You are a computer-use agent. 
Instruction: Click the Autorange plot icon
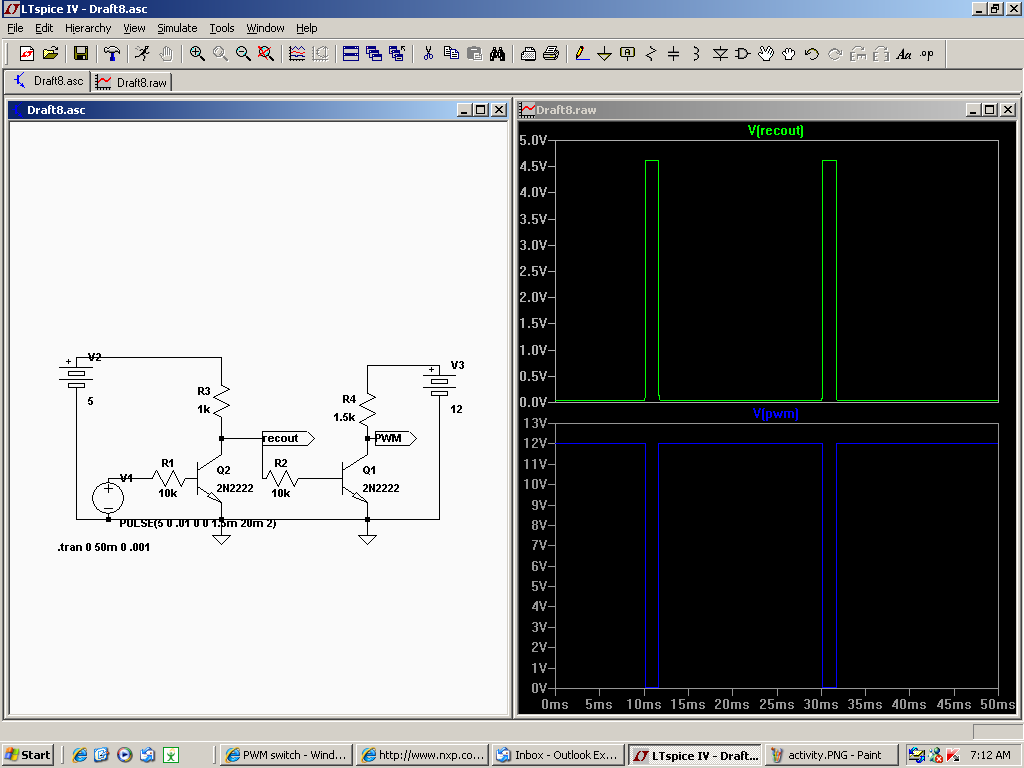pyautogui.click(x=297, y=54)
